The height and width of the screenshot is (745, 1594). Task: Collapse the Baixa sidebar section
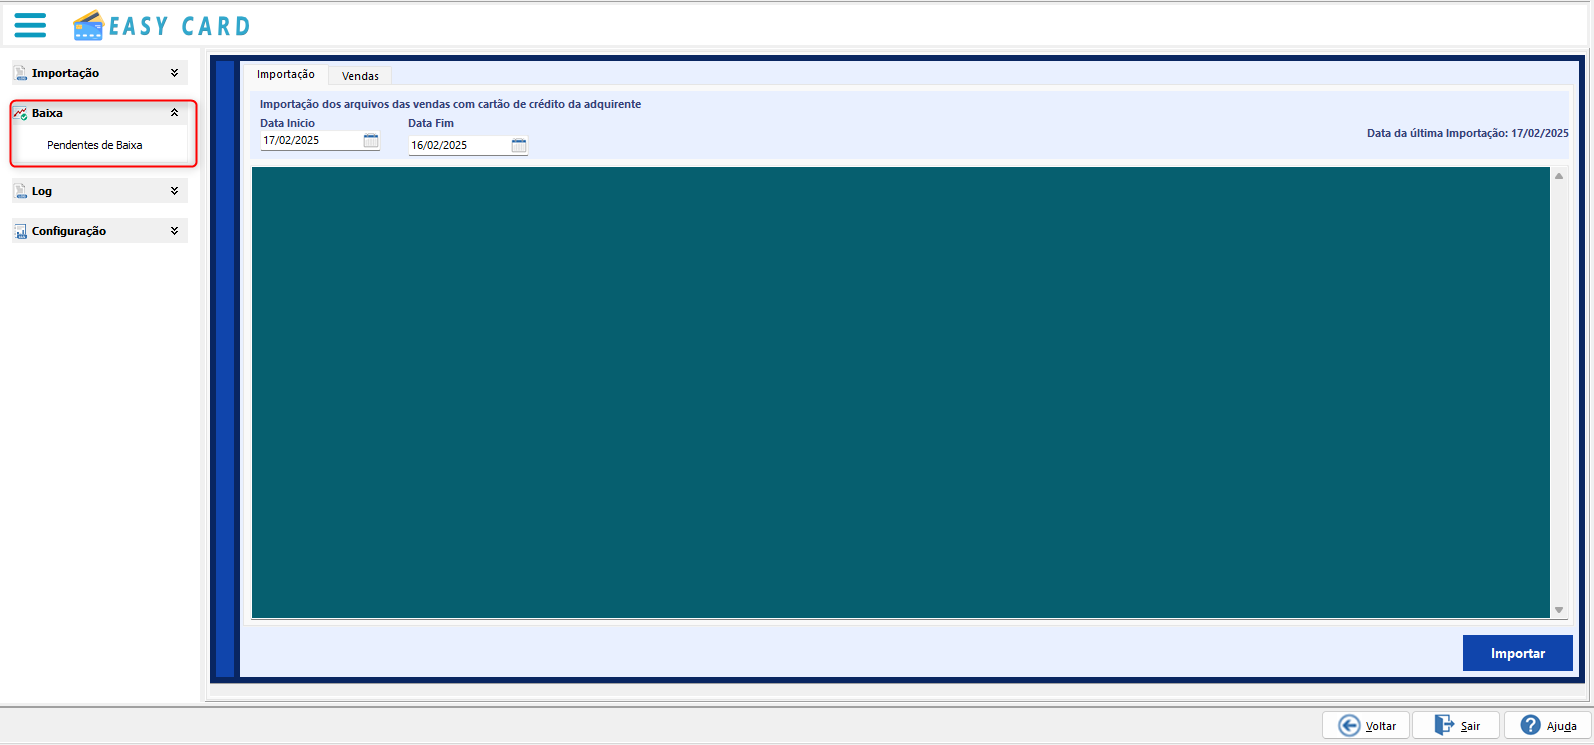174,113
